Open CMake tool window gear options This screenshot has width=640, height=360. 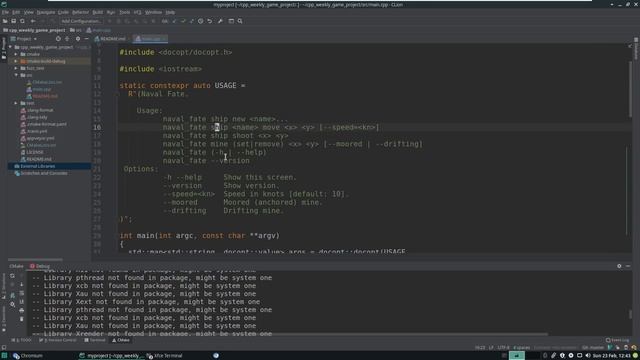[619, 266]
